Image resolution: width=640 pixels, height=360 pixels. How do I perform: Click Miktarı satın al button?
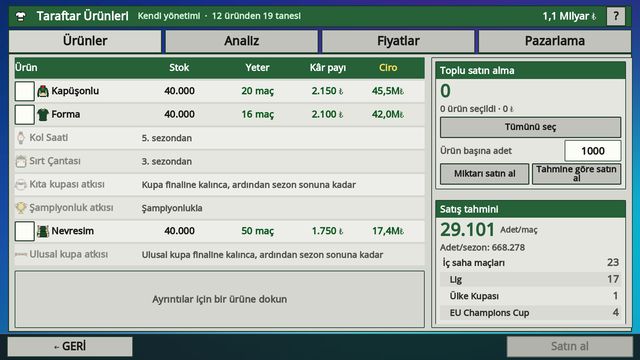click(x=484, y=174)
